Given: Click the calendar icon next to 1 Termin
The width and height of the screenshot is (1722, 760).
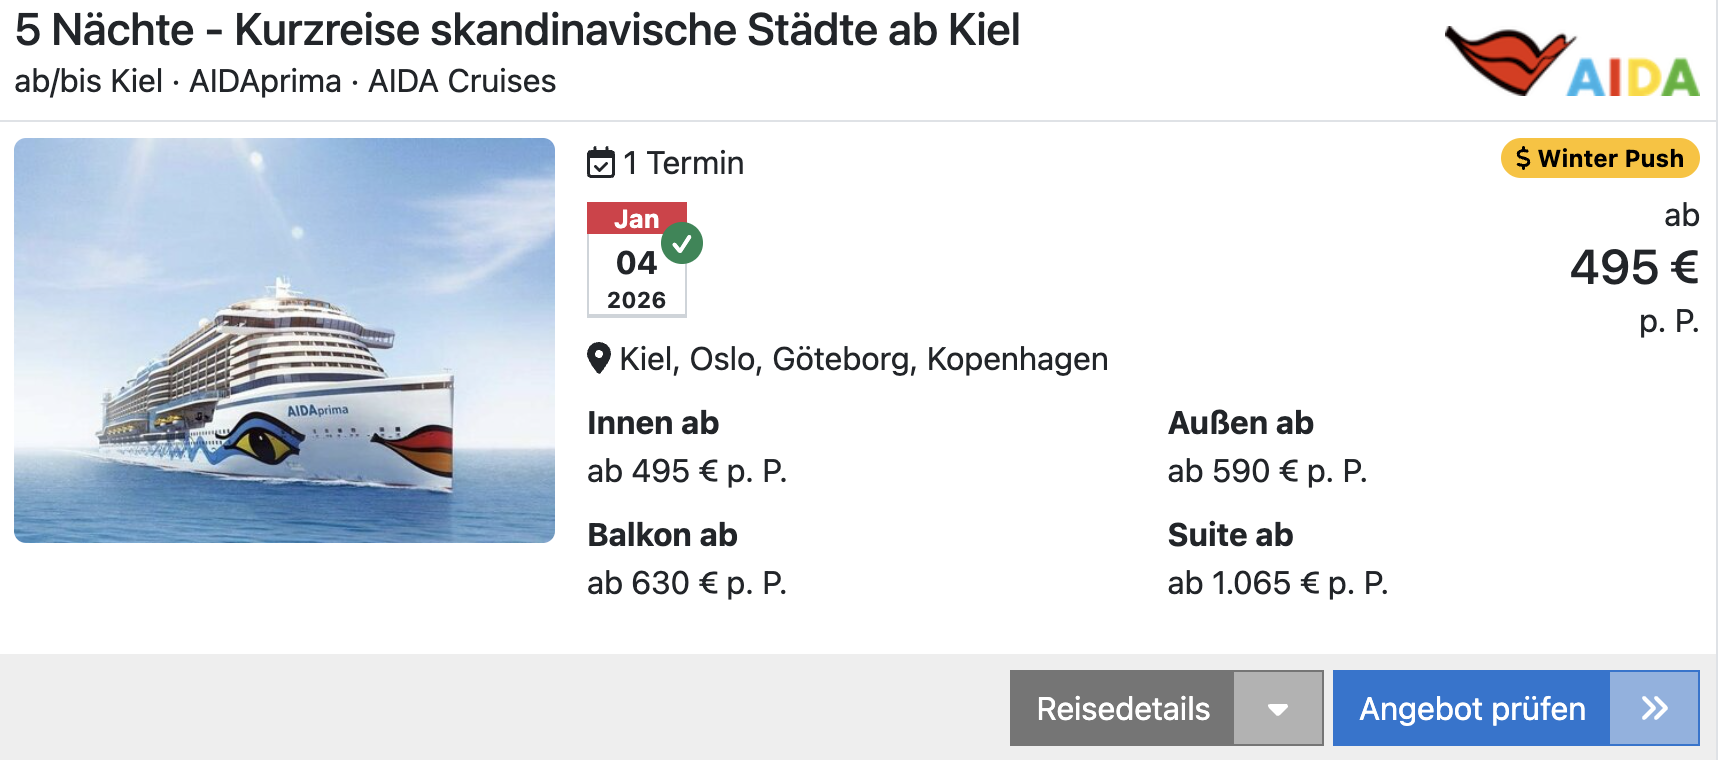Looking at the screenshot, I should 601,162.
